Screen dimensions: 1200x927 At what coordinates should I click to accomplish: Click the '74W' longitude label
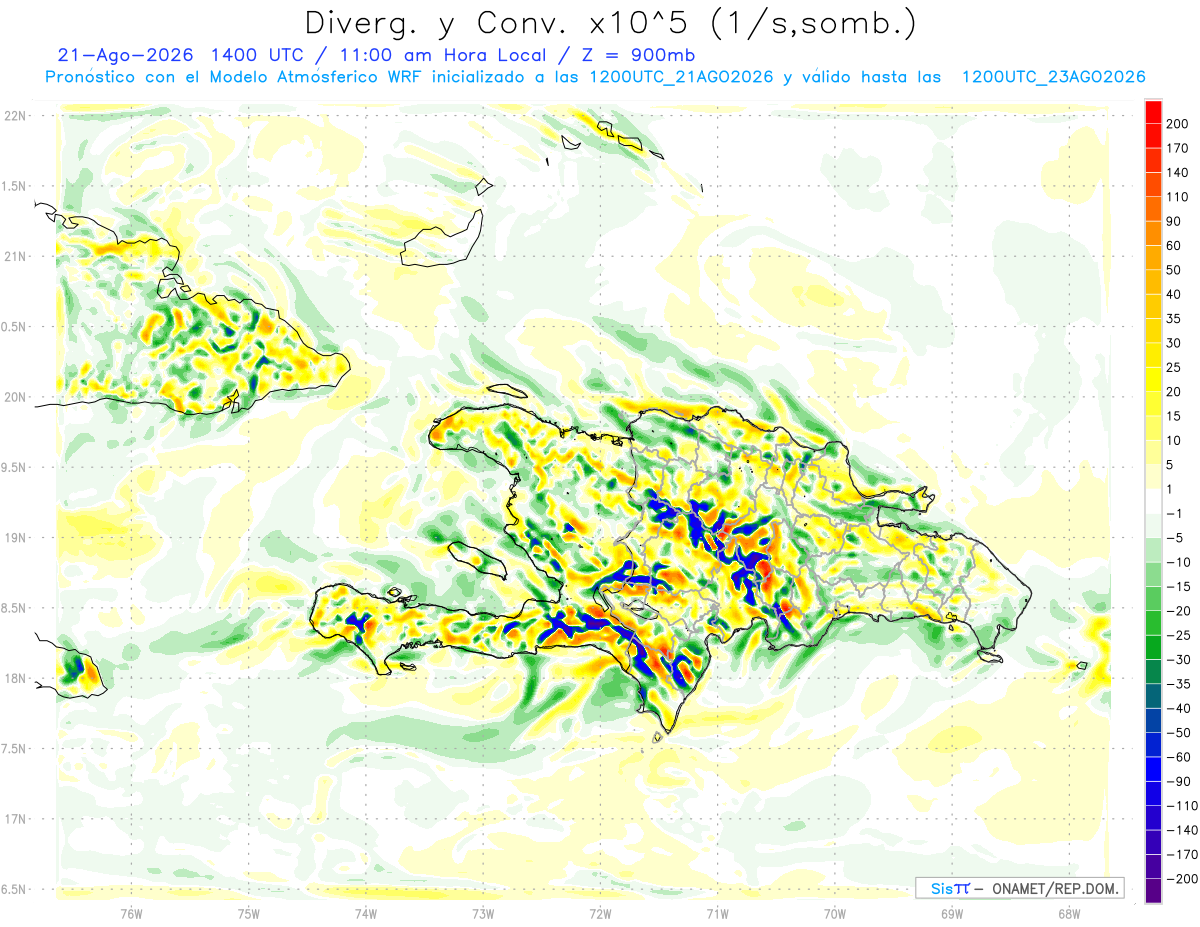(366, 913)
